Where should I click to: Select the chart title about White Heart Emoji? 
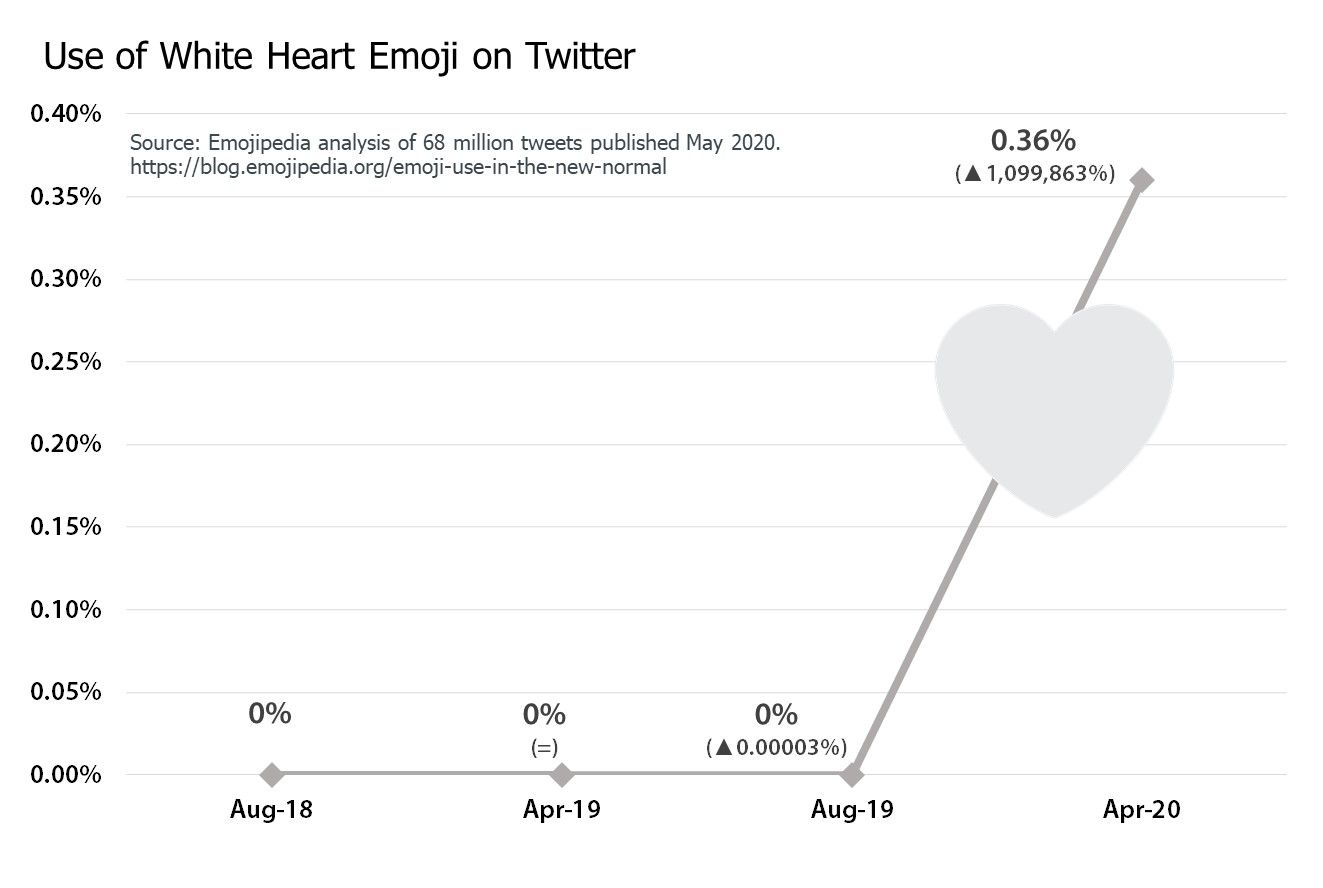tap(339, 57)
